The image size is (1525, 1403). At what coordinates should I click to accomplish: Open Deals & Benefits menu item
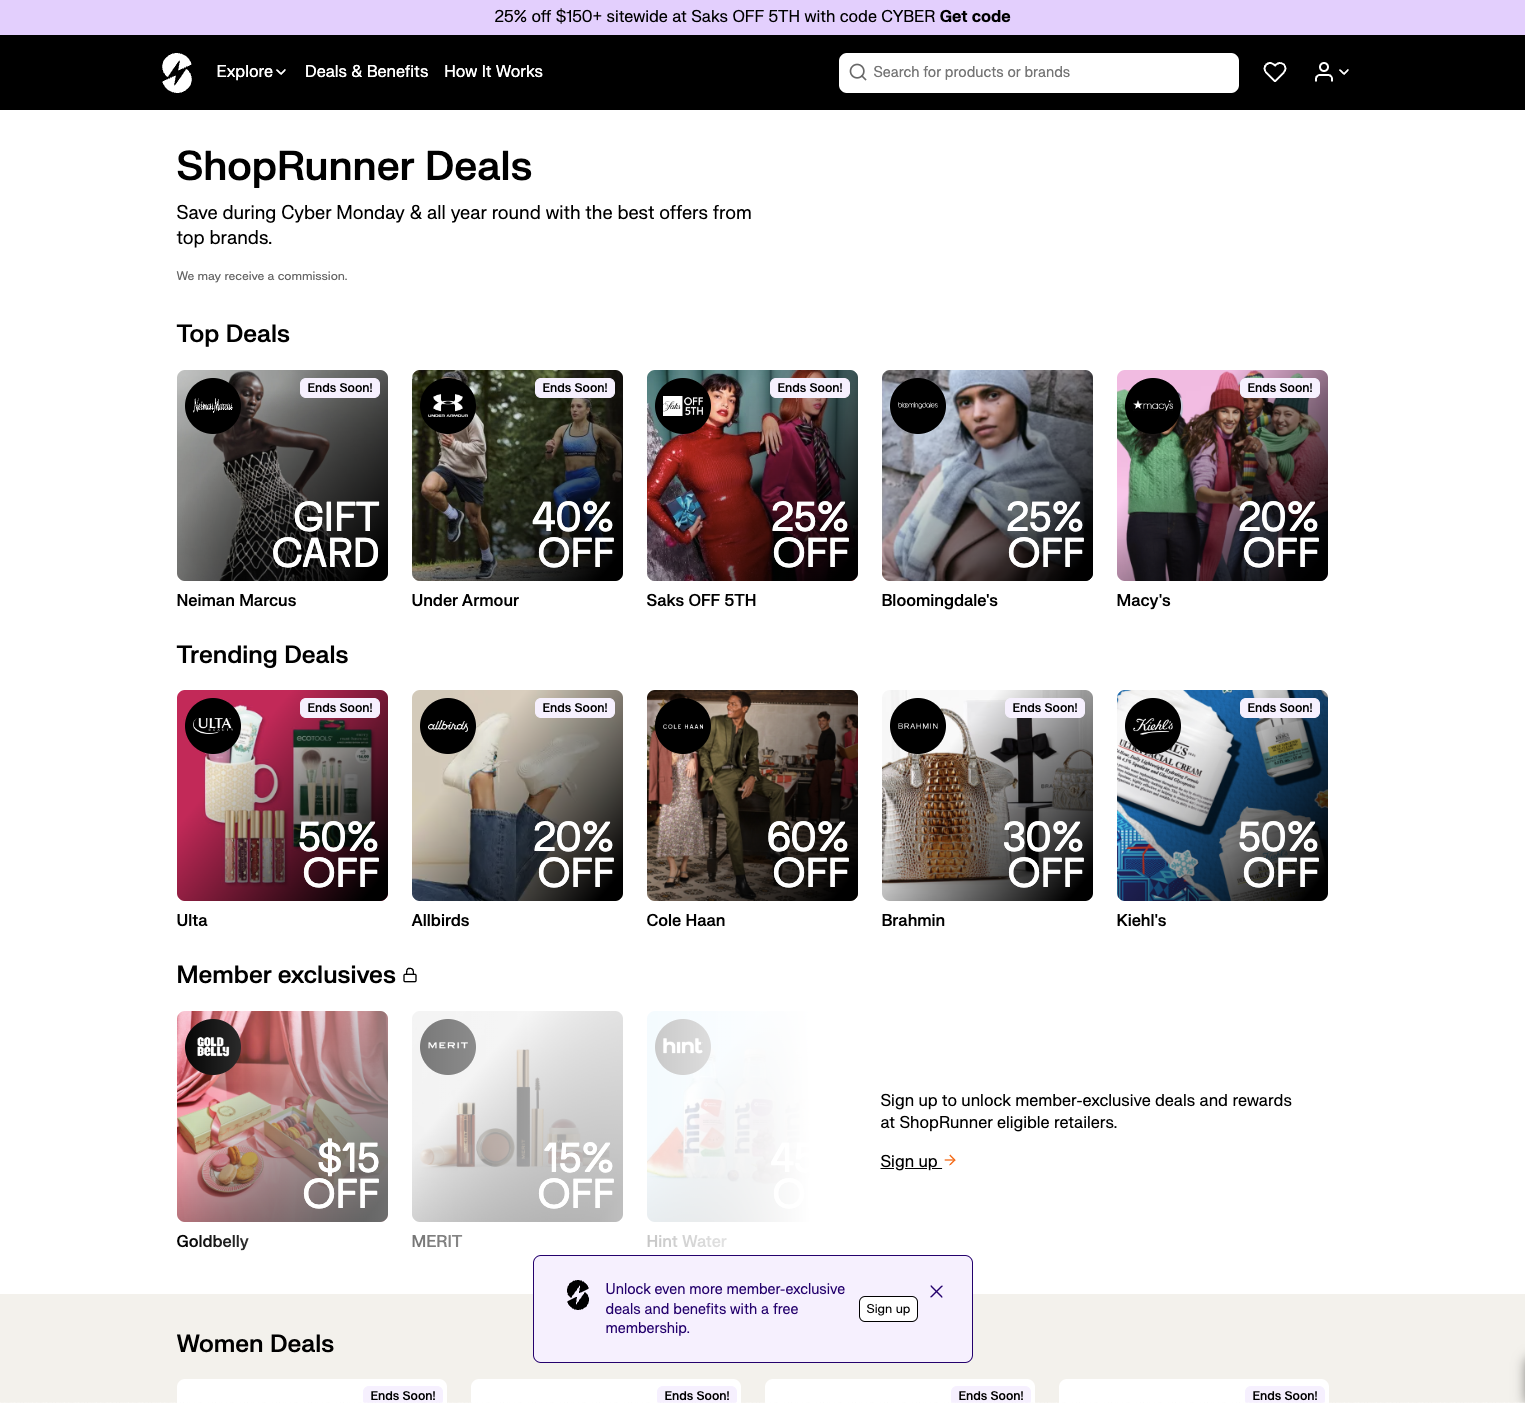tap(366, 72)
